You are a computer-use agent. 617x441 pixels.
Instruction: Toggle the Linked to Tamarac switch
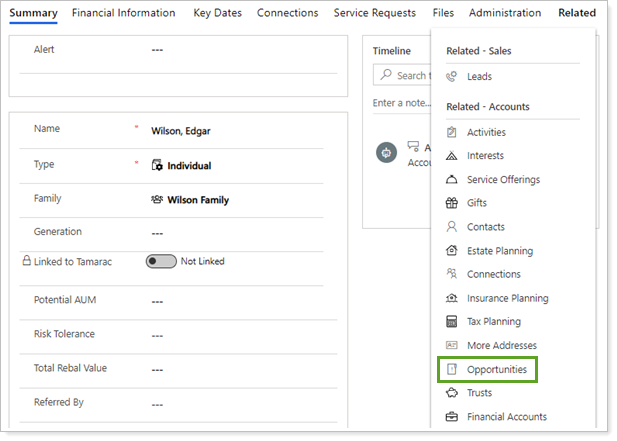click(161, 261)
